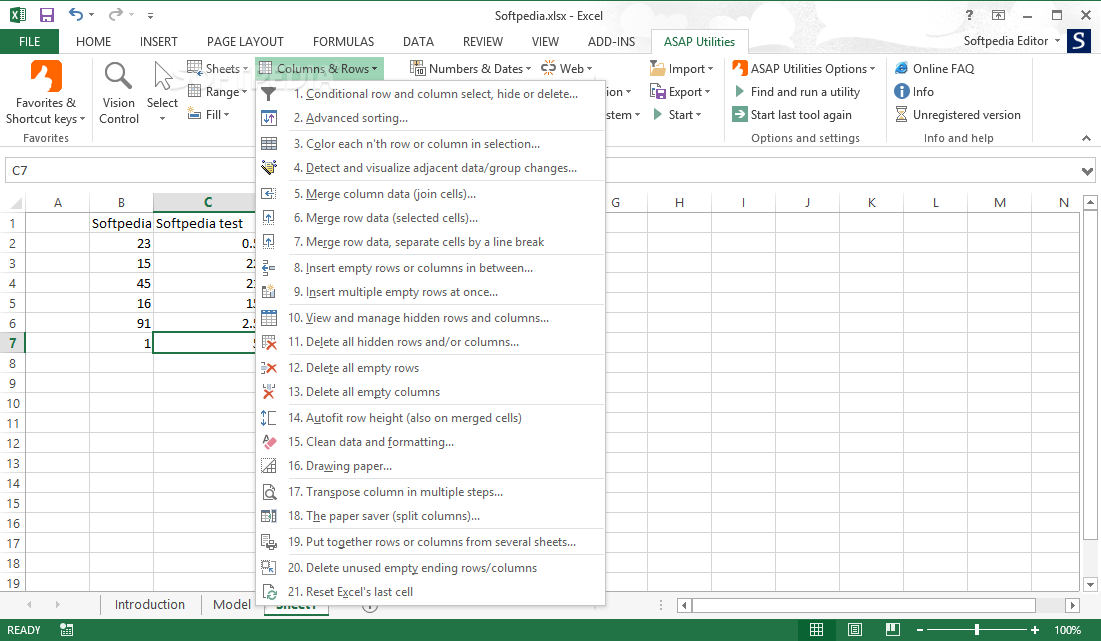
Task: Click Autofit row height icon
Action: pos(268,418)
